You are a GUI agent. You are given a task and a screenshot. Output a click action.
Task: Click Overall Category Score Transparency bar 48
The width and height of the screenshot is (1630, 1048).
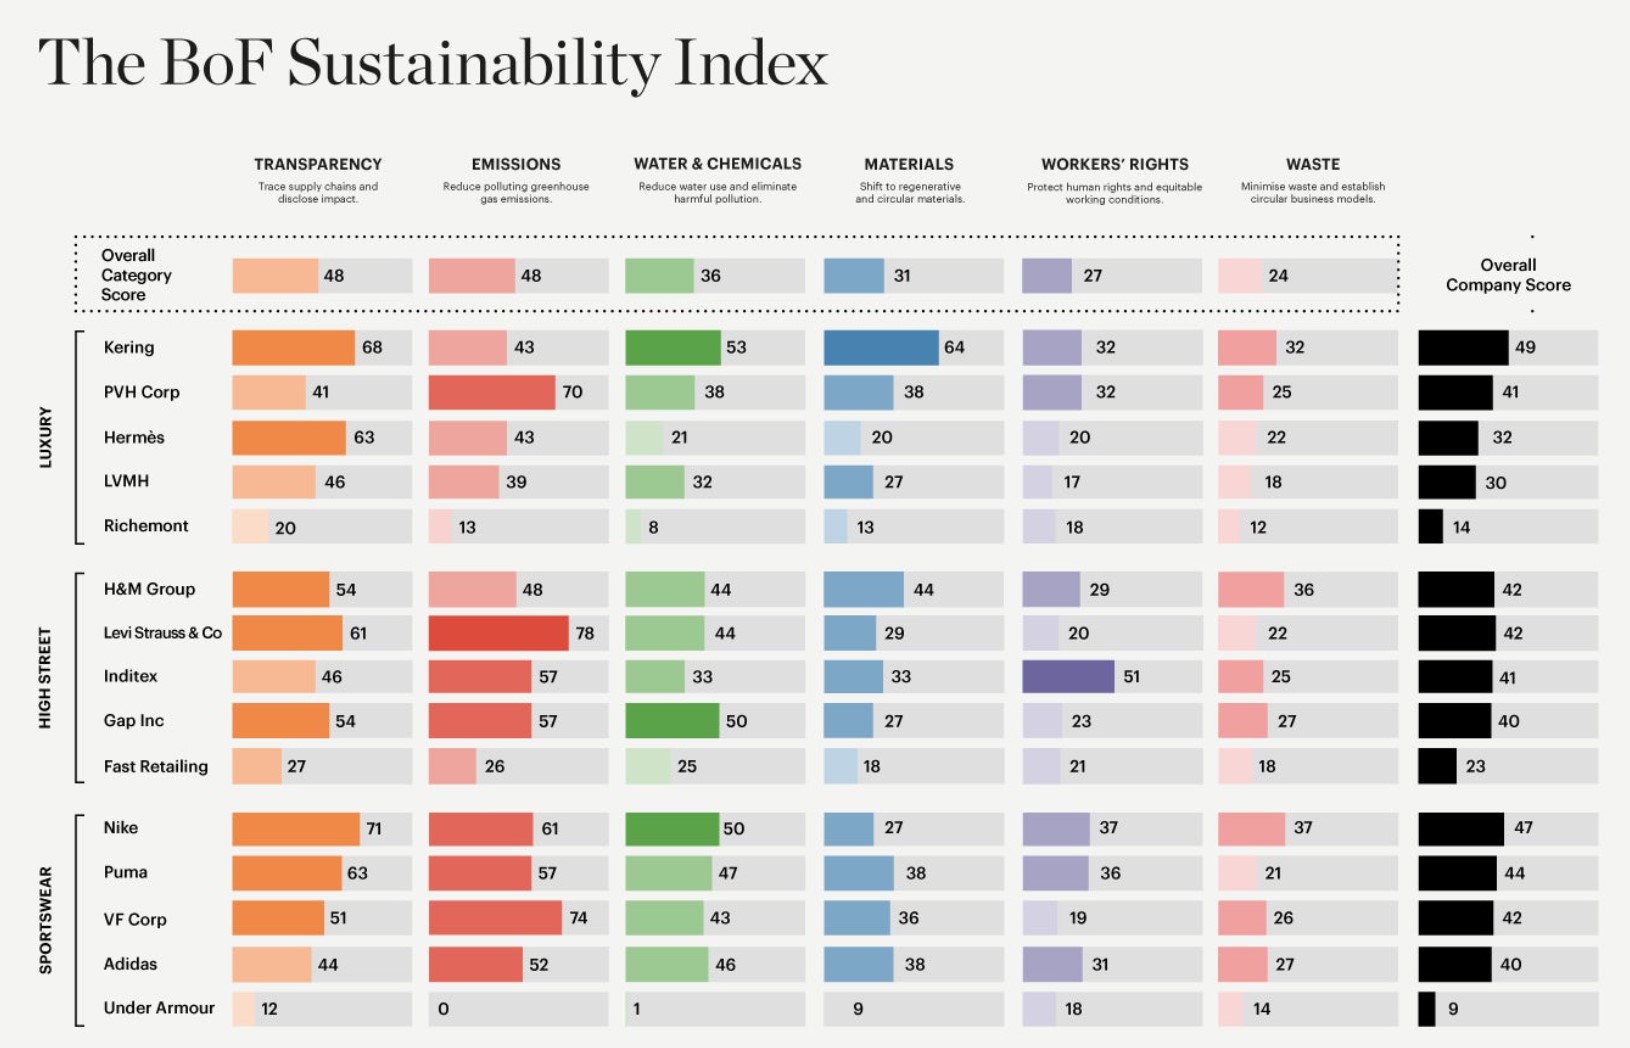coord(275,275)
